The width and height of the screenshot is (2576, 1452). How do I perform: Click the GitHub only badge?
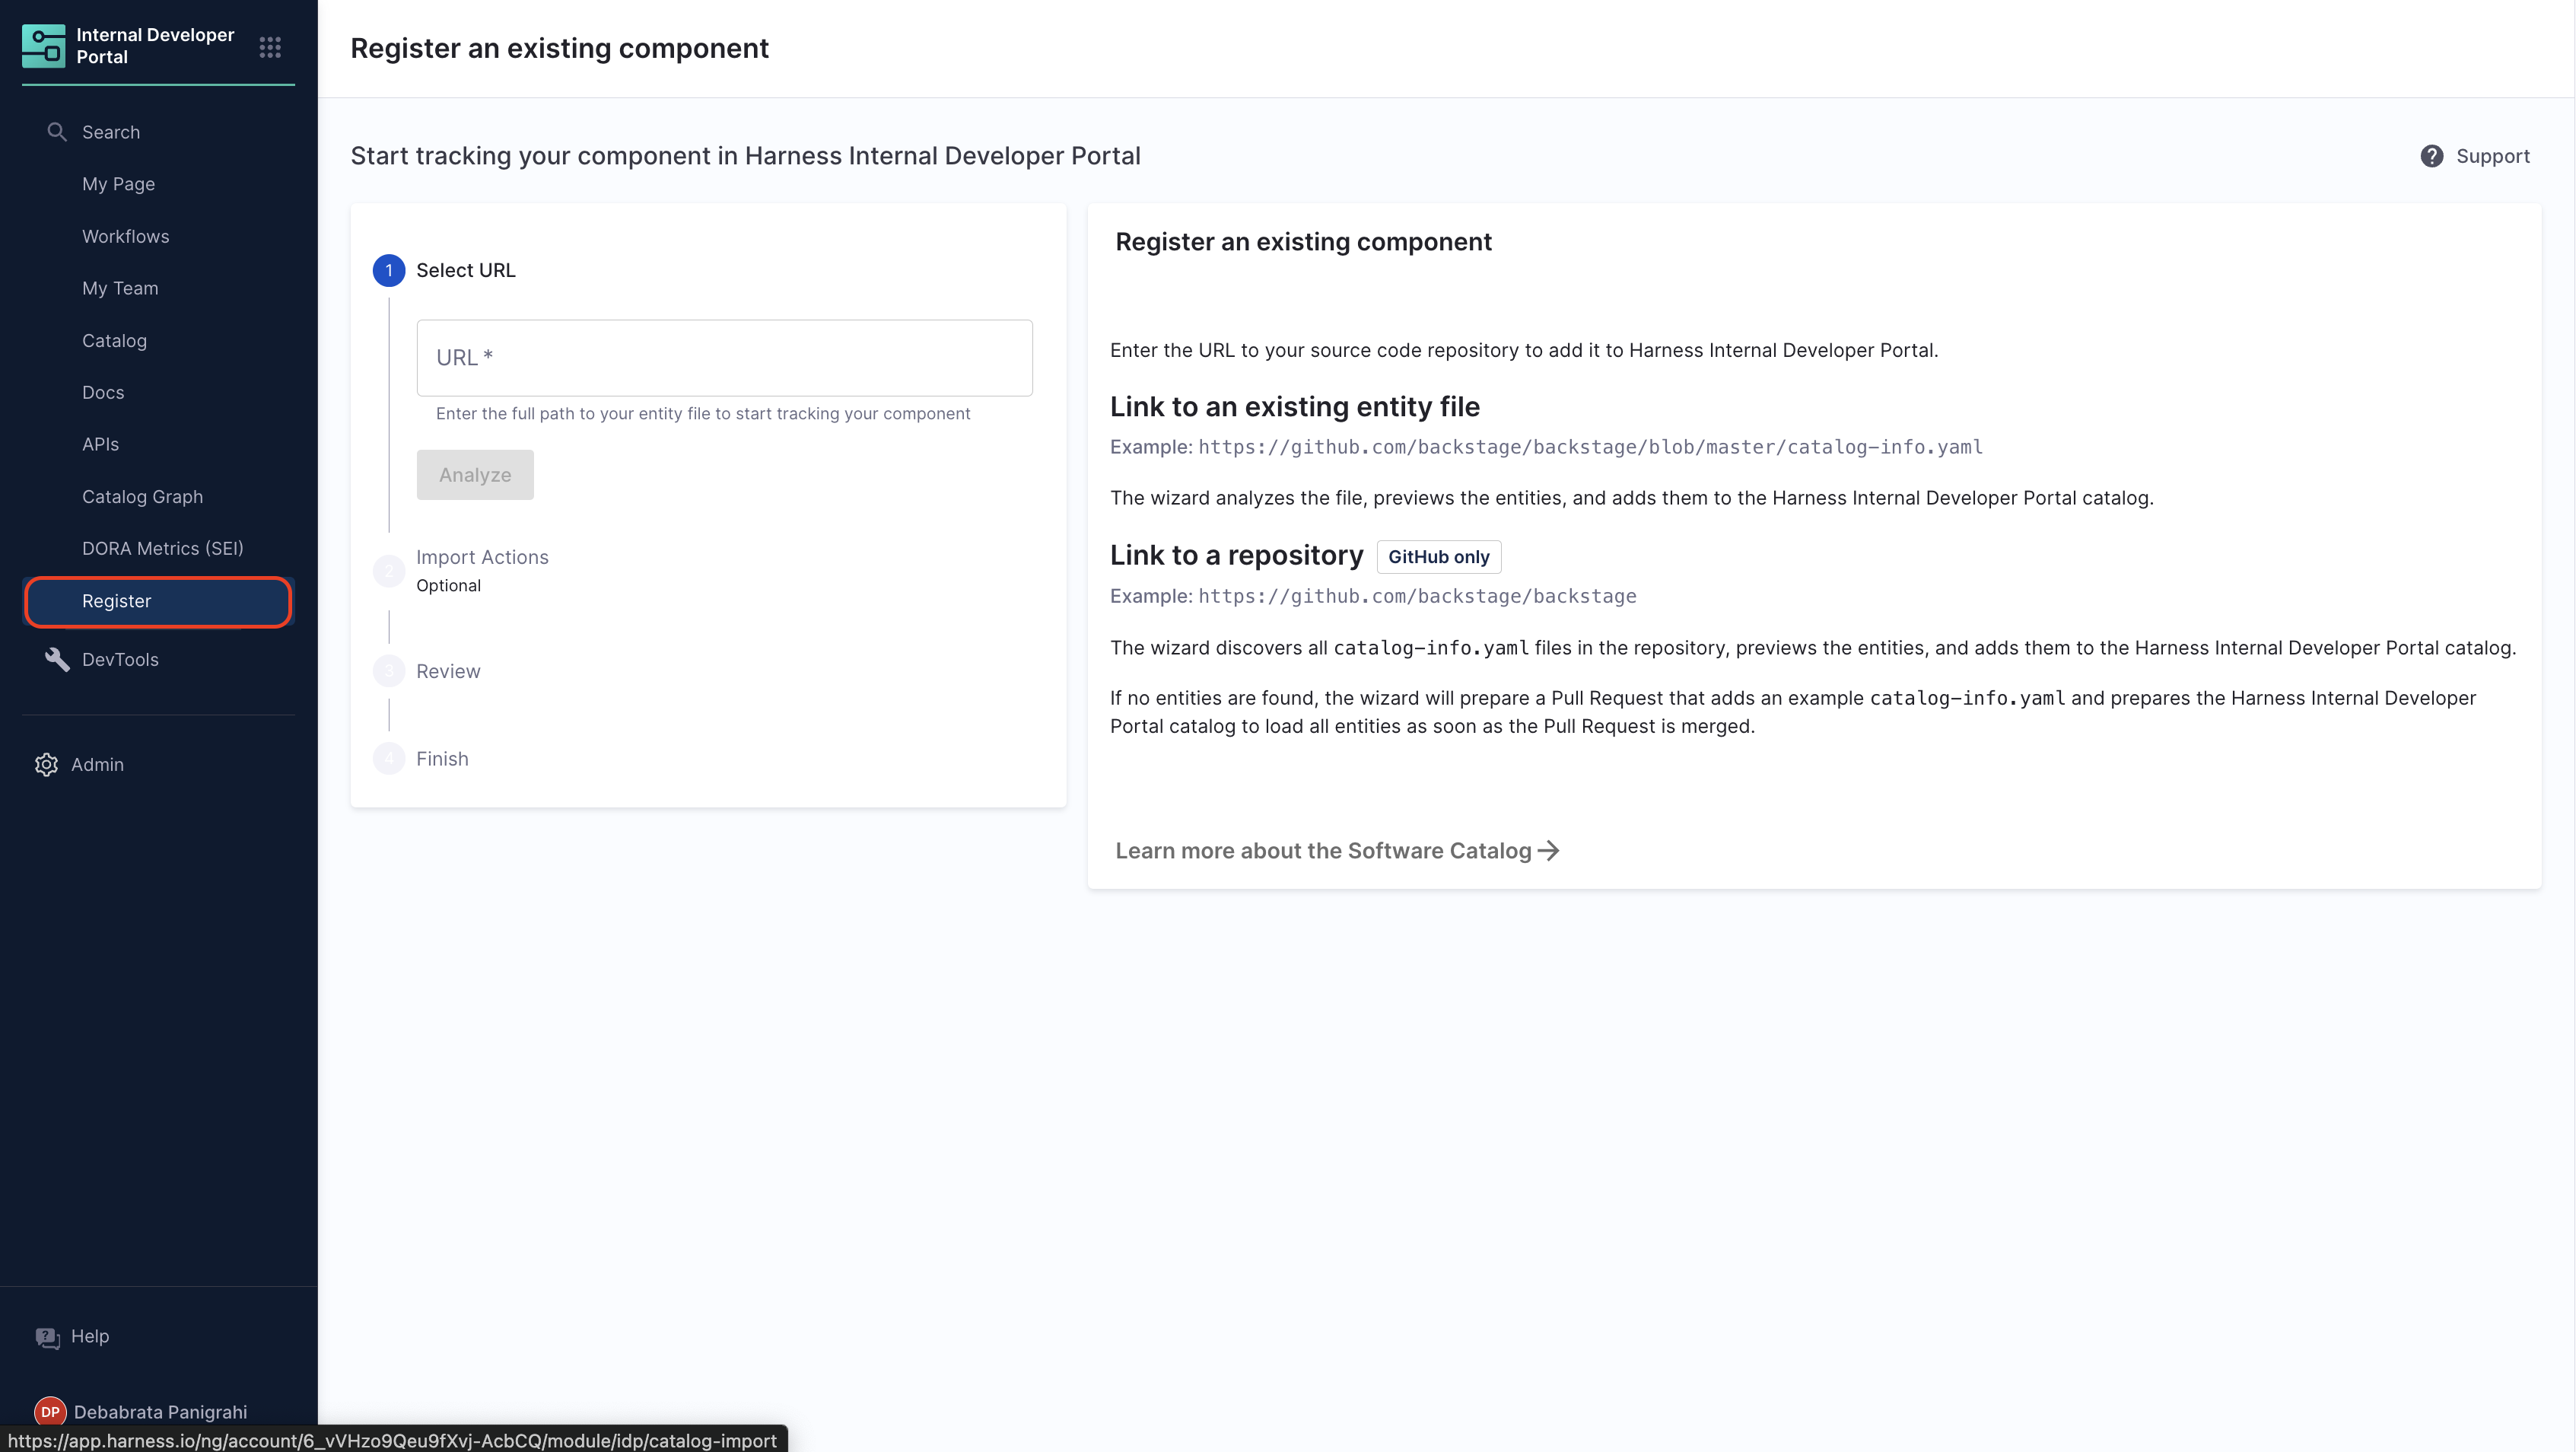pos(1438,557)
